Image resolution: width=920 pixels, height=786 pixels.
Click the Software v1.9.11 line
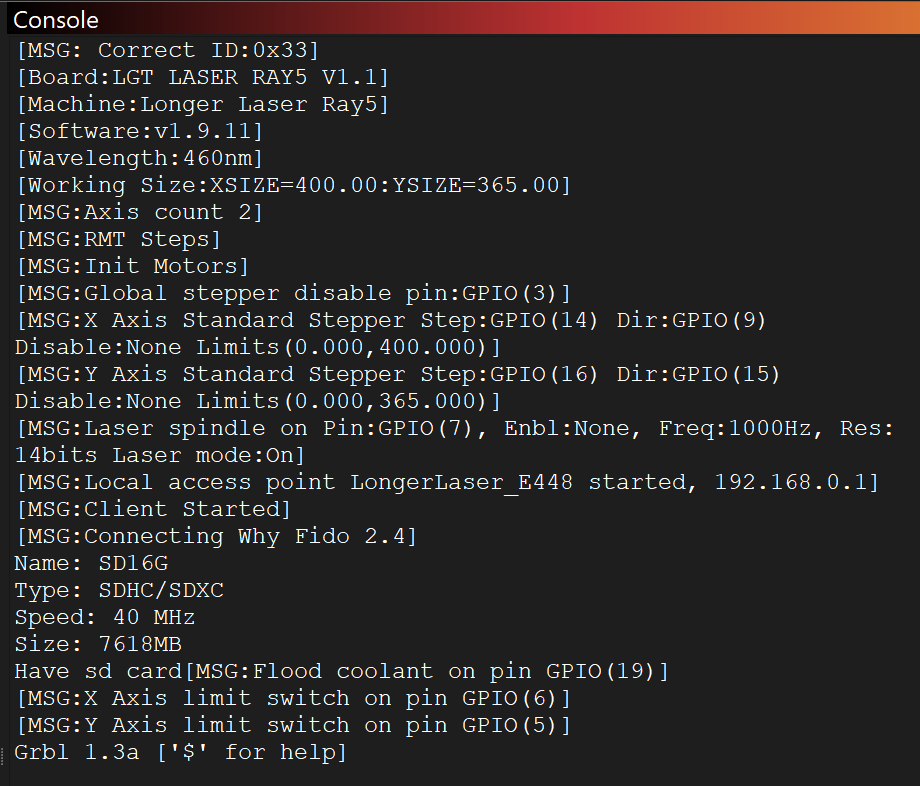click(140, 131)
